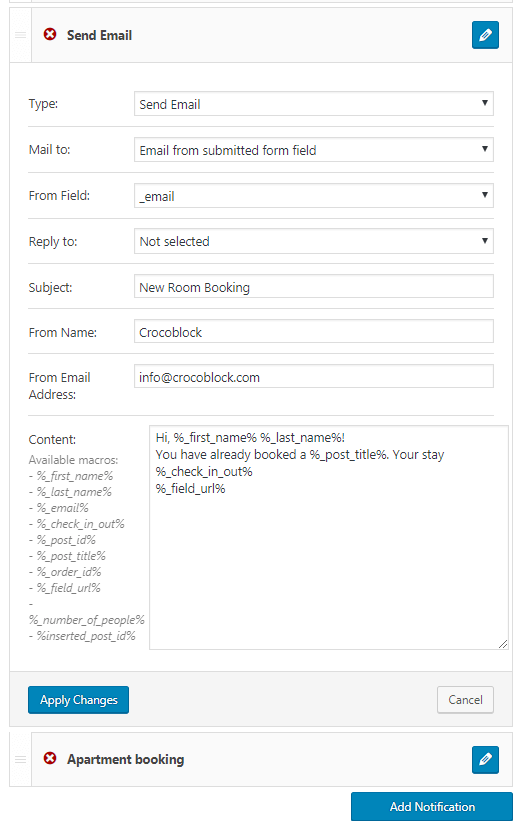Open the Mail to dropdown
Screen dimensions: 521x830
[x=313, y=150]
